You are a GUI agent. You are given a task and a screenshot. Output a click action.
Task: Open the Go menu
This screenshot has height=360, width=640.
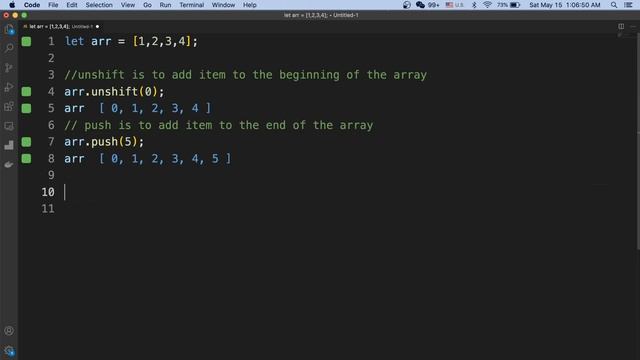(x=147, y=5)
